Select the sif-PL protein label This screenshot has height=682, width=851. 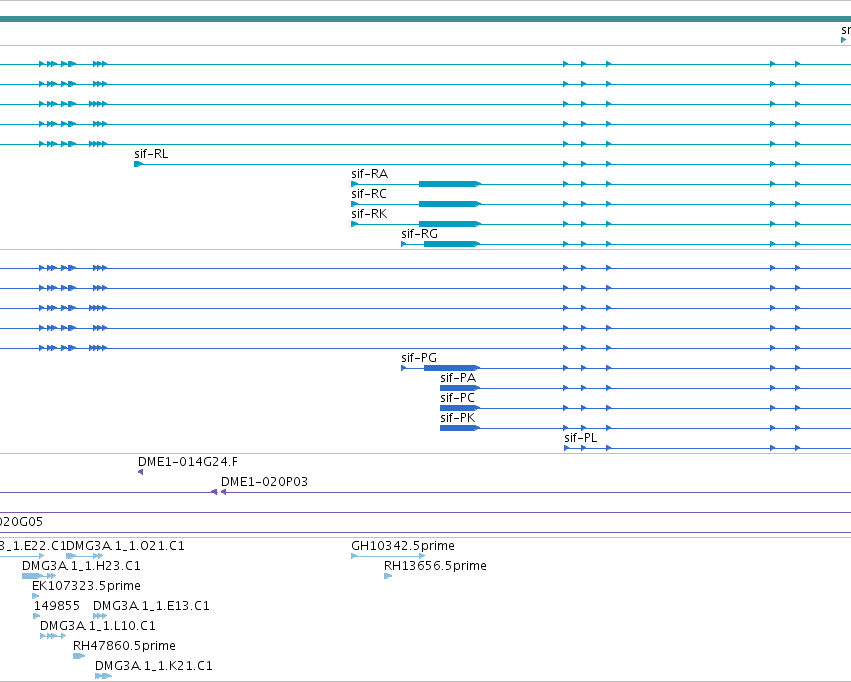[x=580, y=438]
